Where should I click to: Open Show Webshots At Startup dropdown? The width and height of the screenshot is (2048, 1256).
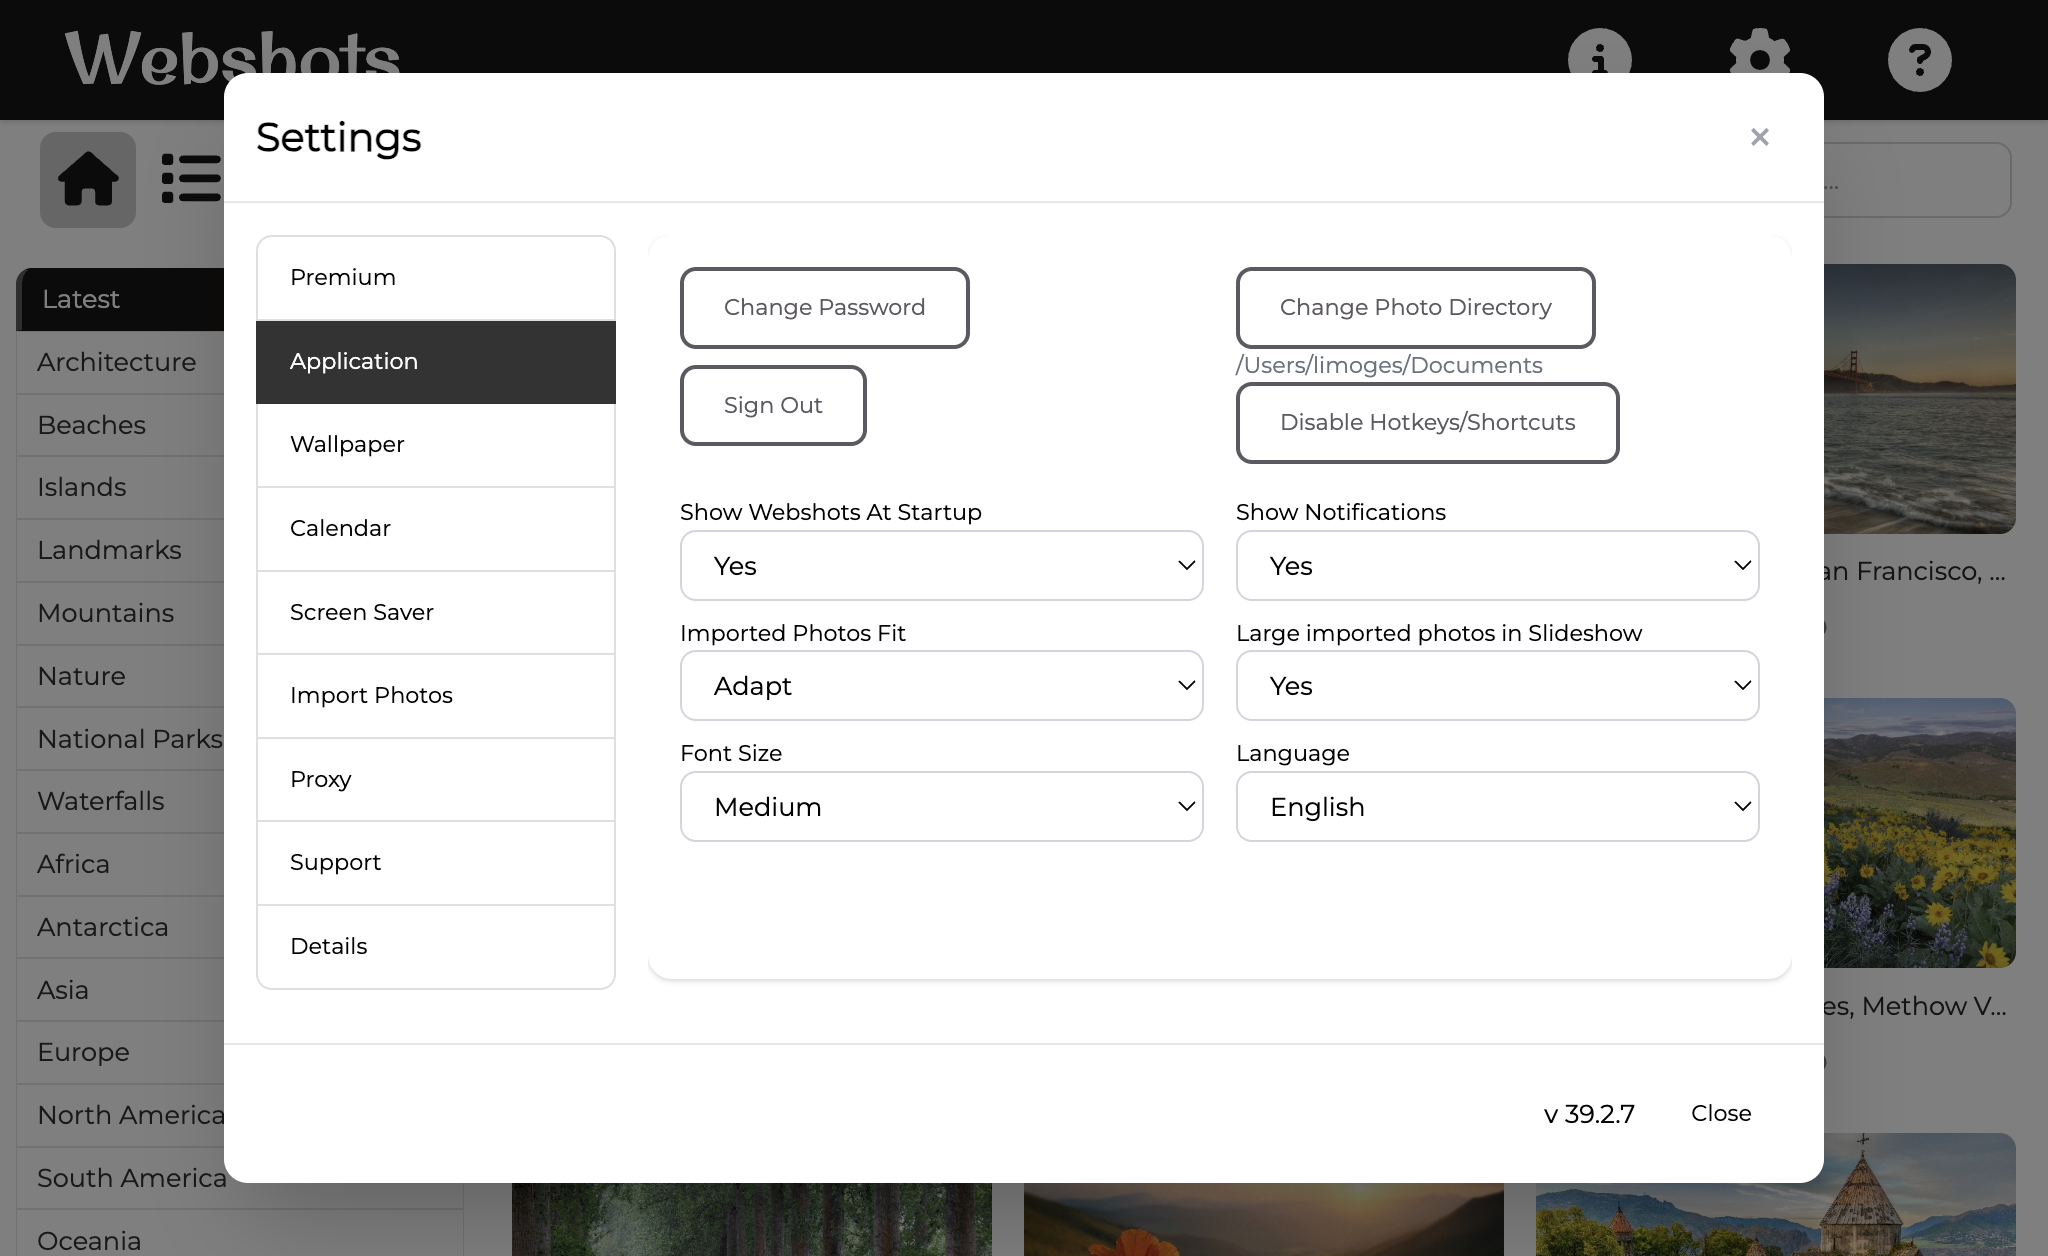tap(941, 566)
